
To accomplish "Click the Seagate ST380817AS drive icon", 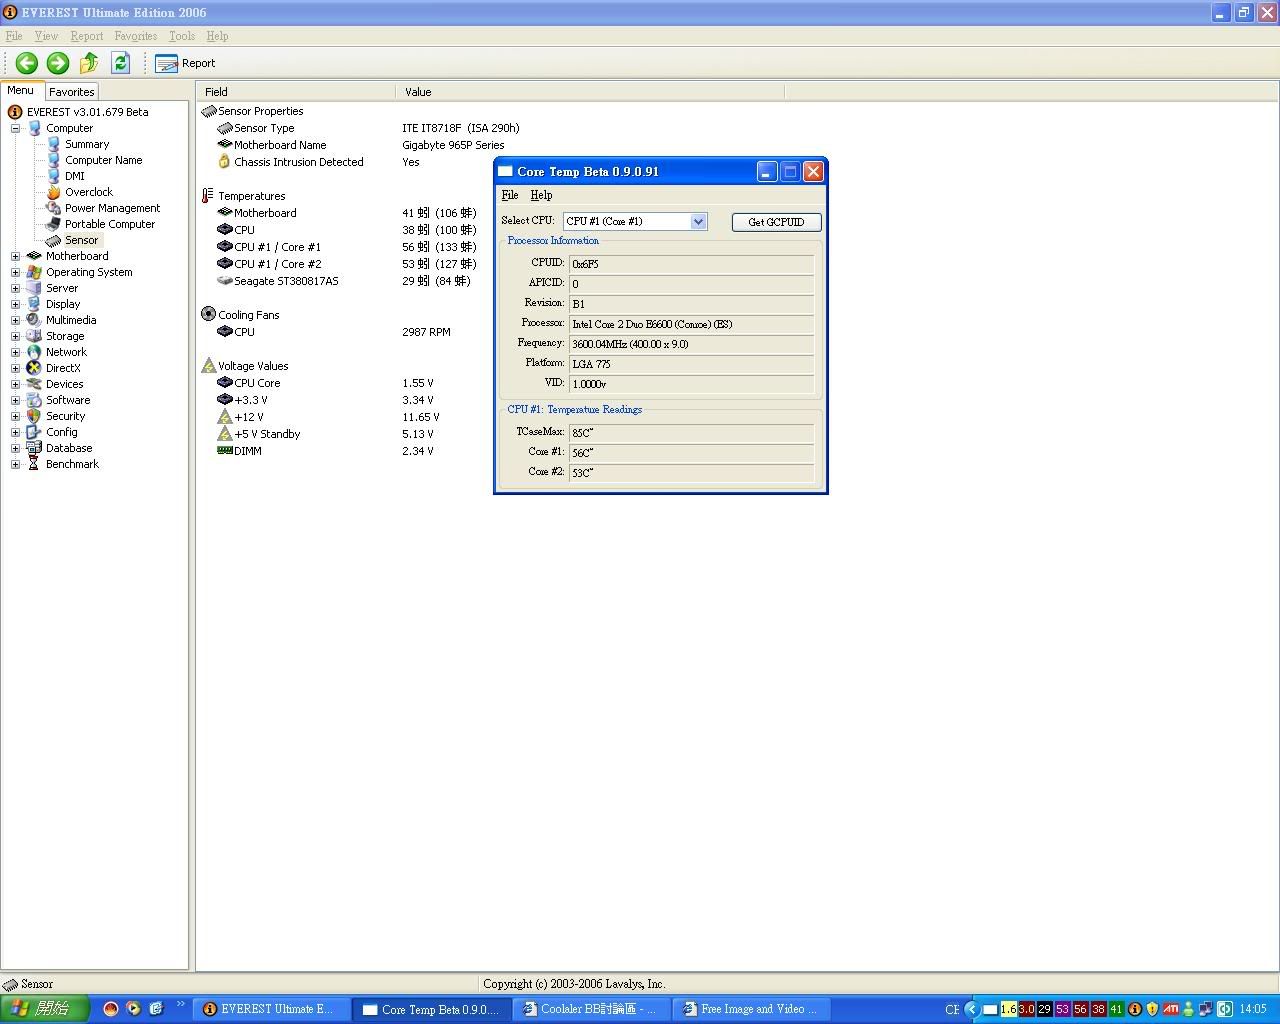I will [225, 281].
